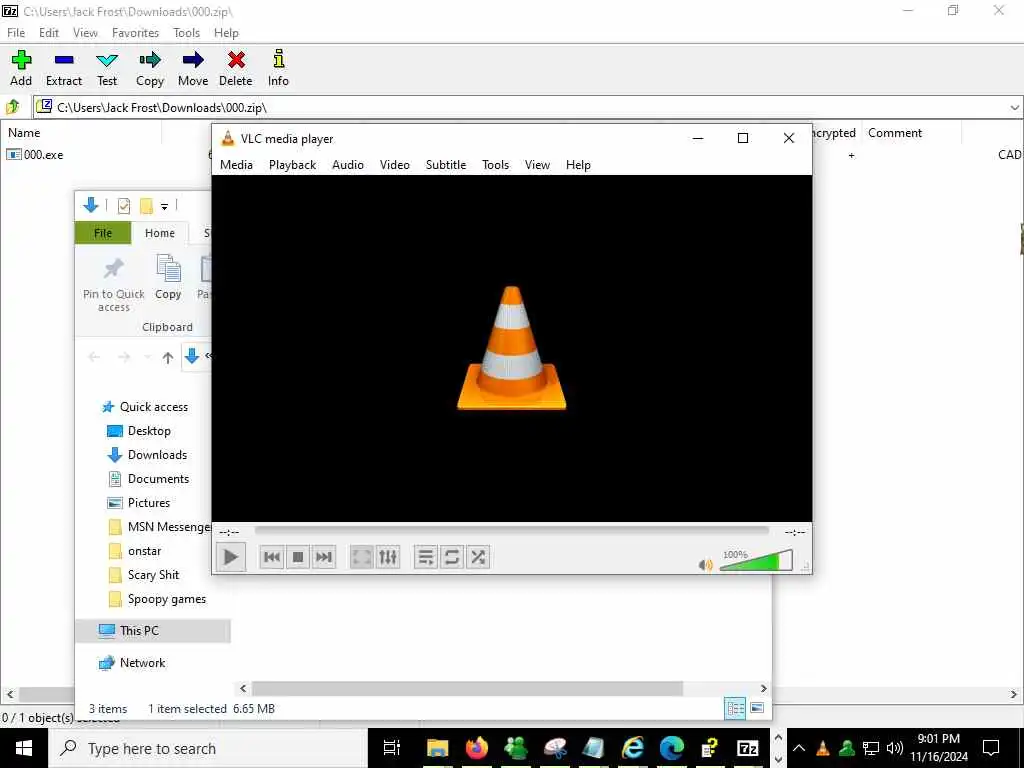This screenshot has height=768, width=1024.
Task: Toggle the VLC playlist view
Action: point(426,557)
